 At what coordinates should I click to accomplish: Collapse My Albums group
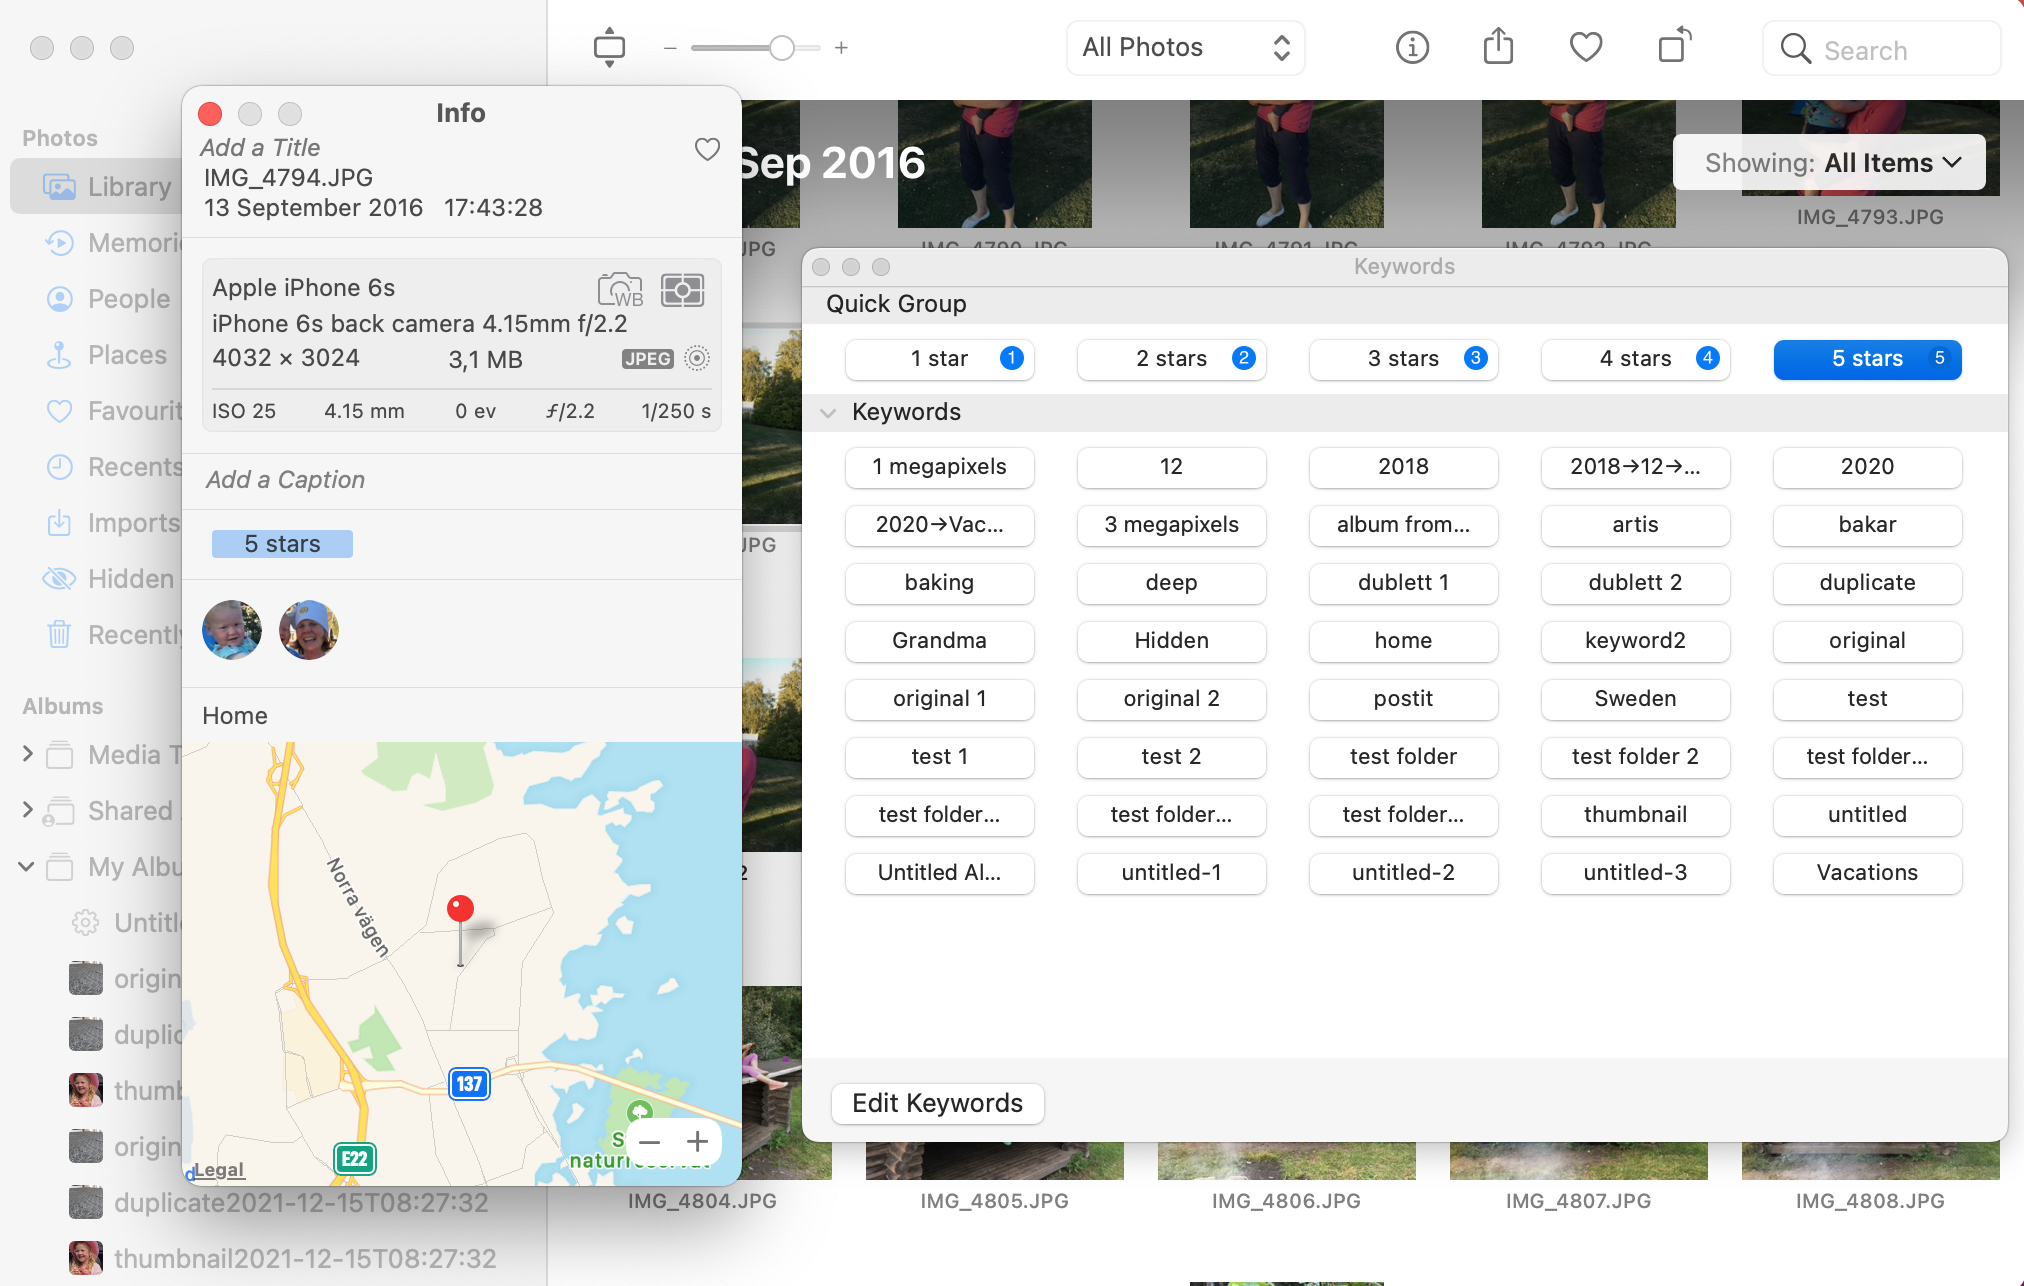coord(27,866)
